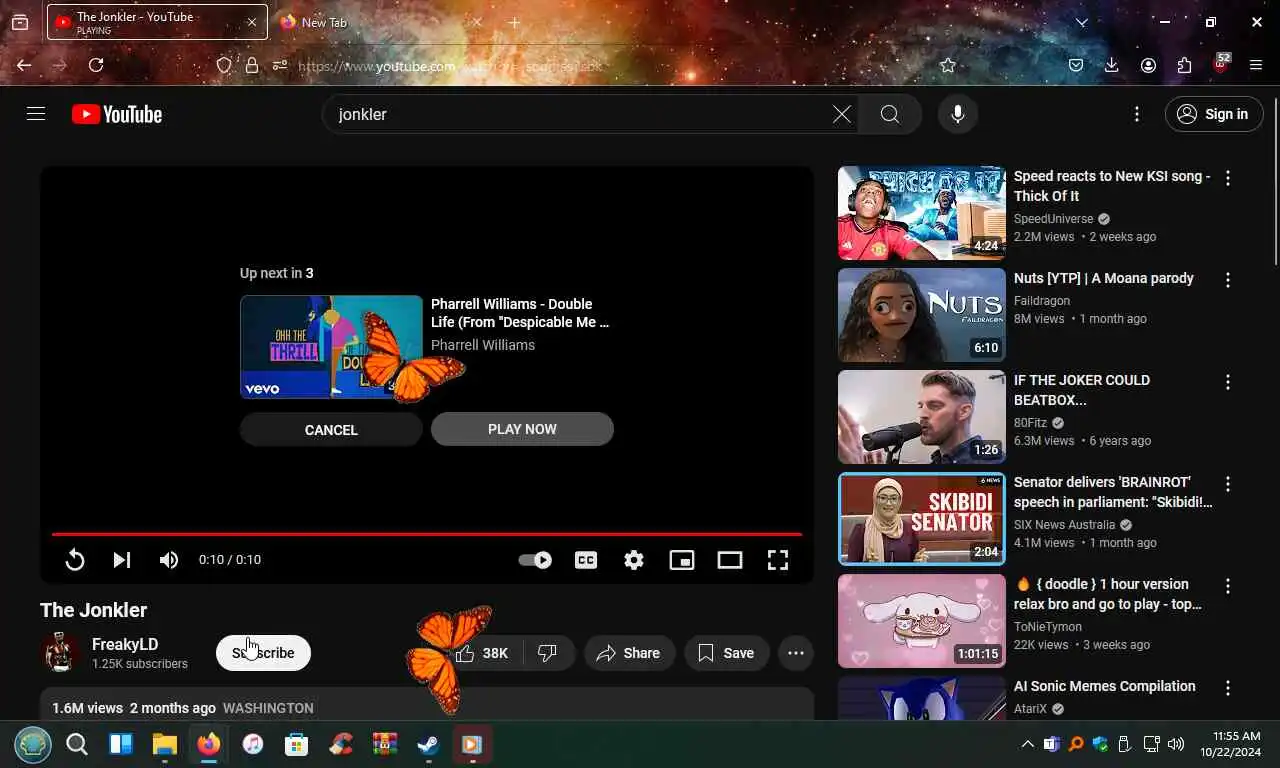Click the URL address bar

click(x=590, y=66)
